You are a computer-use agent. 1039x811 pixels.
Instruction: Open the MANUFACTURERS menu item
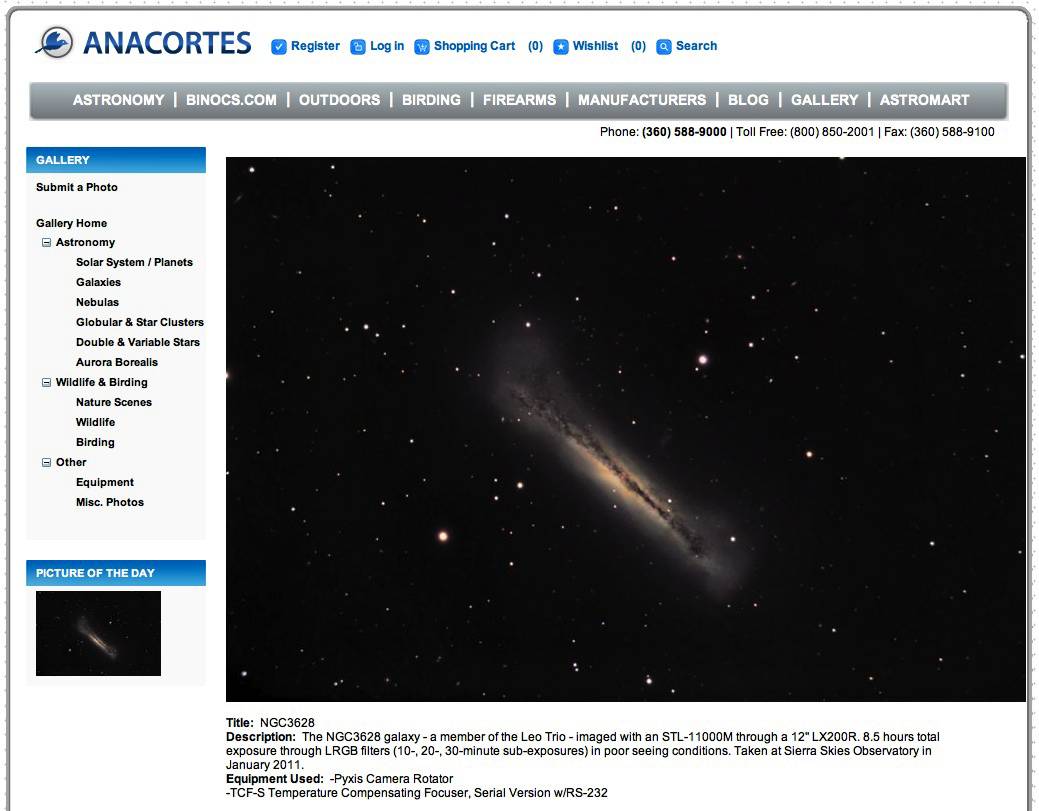tap(641, 100)
